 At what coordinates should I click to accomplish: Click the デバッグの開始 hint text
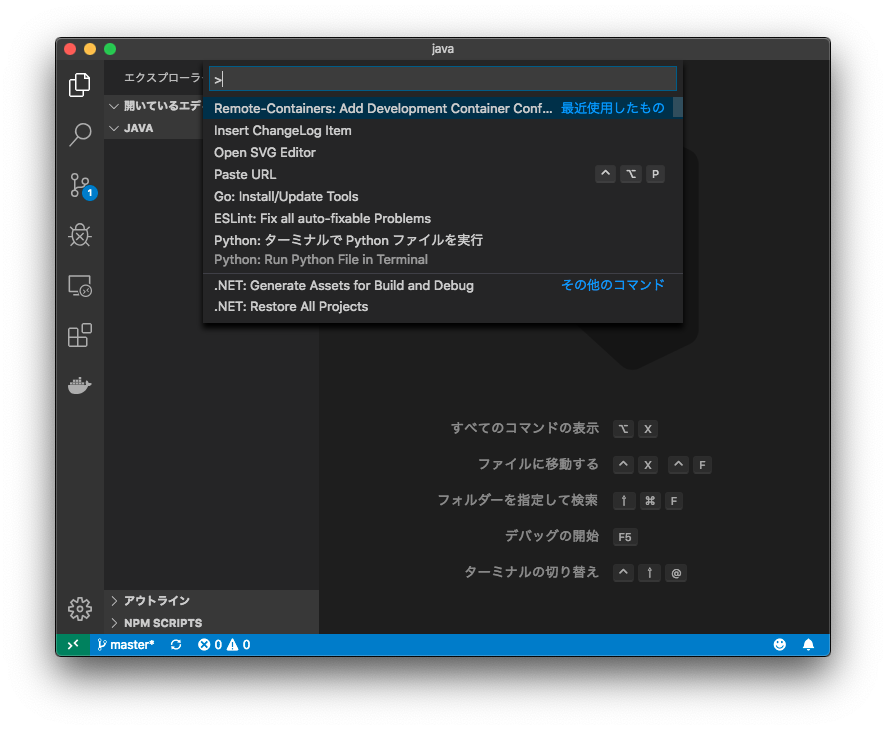point(551,536)
